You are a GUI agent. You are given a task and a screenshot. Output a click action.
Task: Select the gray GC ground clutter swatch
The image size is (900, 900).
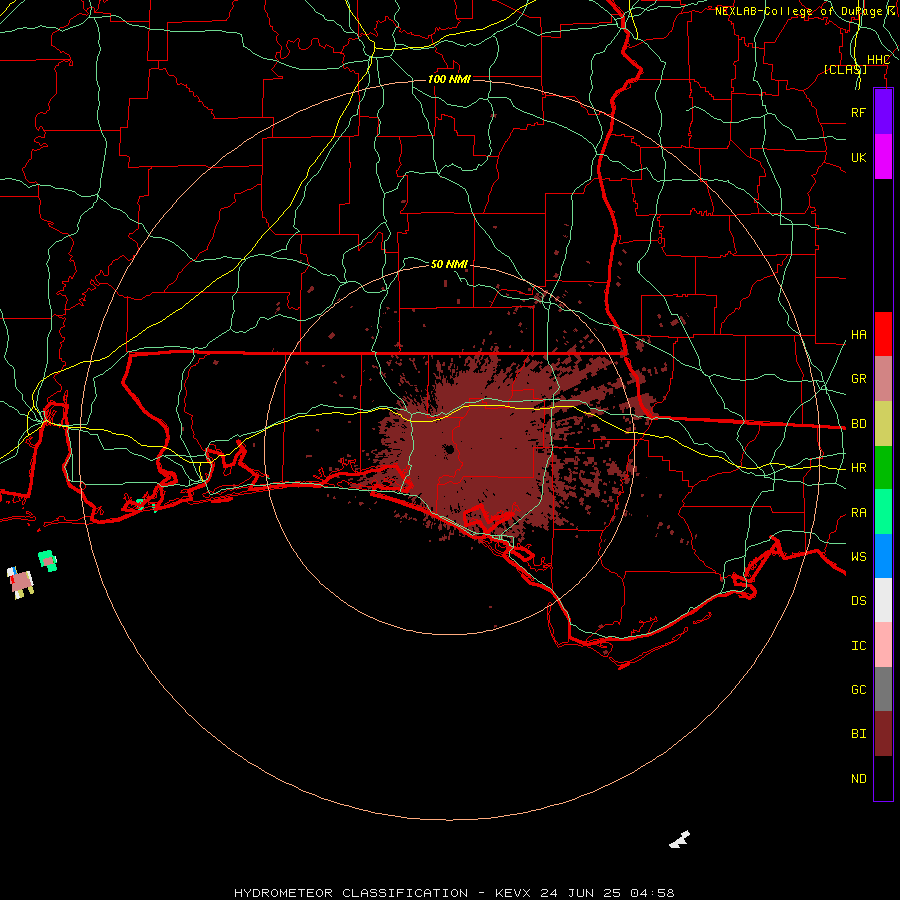pyautogui.click(x=883, y=689)
